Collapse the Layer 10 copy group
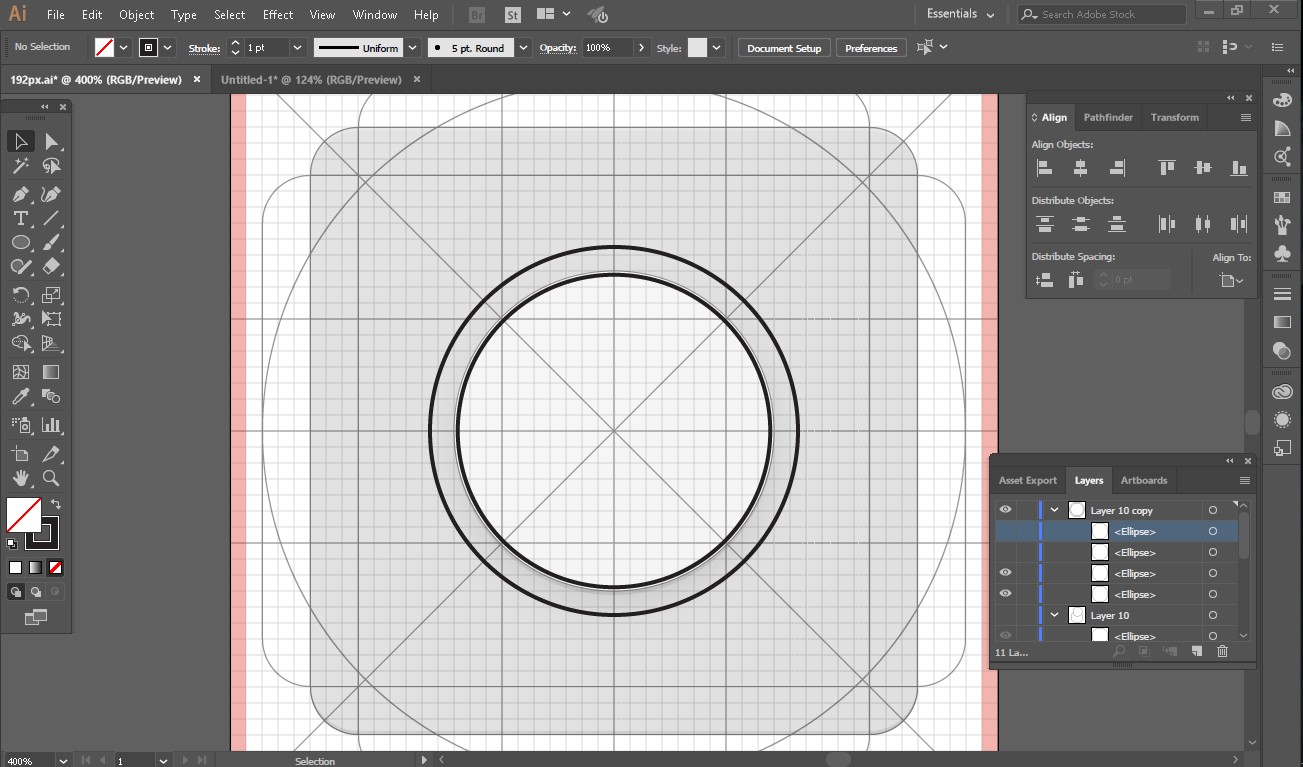The height and width of the screenshot is (767, 1303). pos(1054,510)
